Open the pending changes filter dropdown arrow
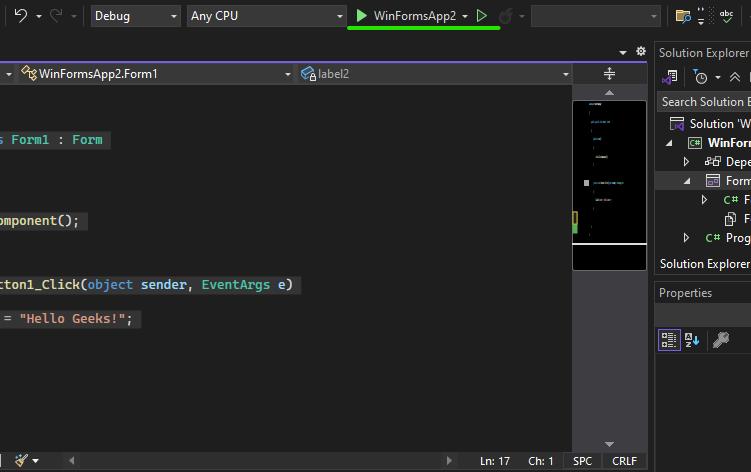 coord(717,77)
